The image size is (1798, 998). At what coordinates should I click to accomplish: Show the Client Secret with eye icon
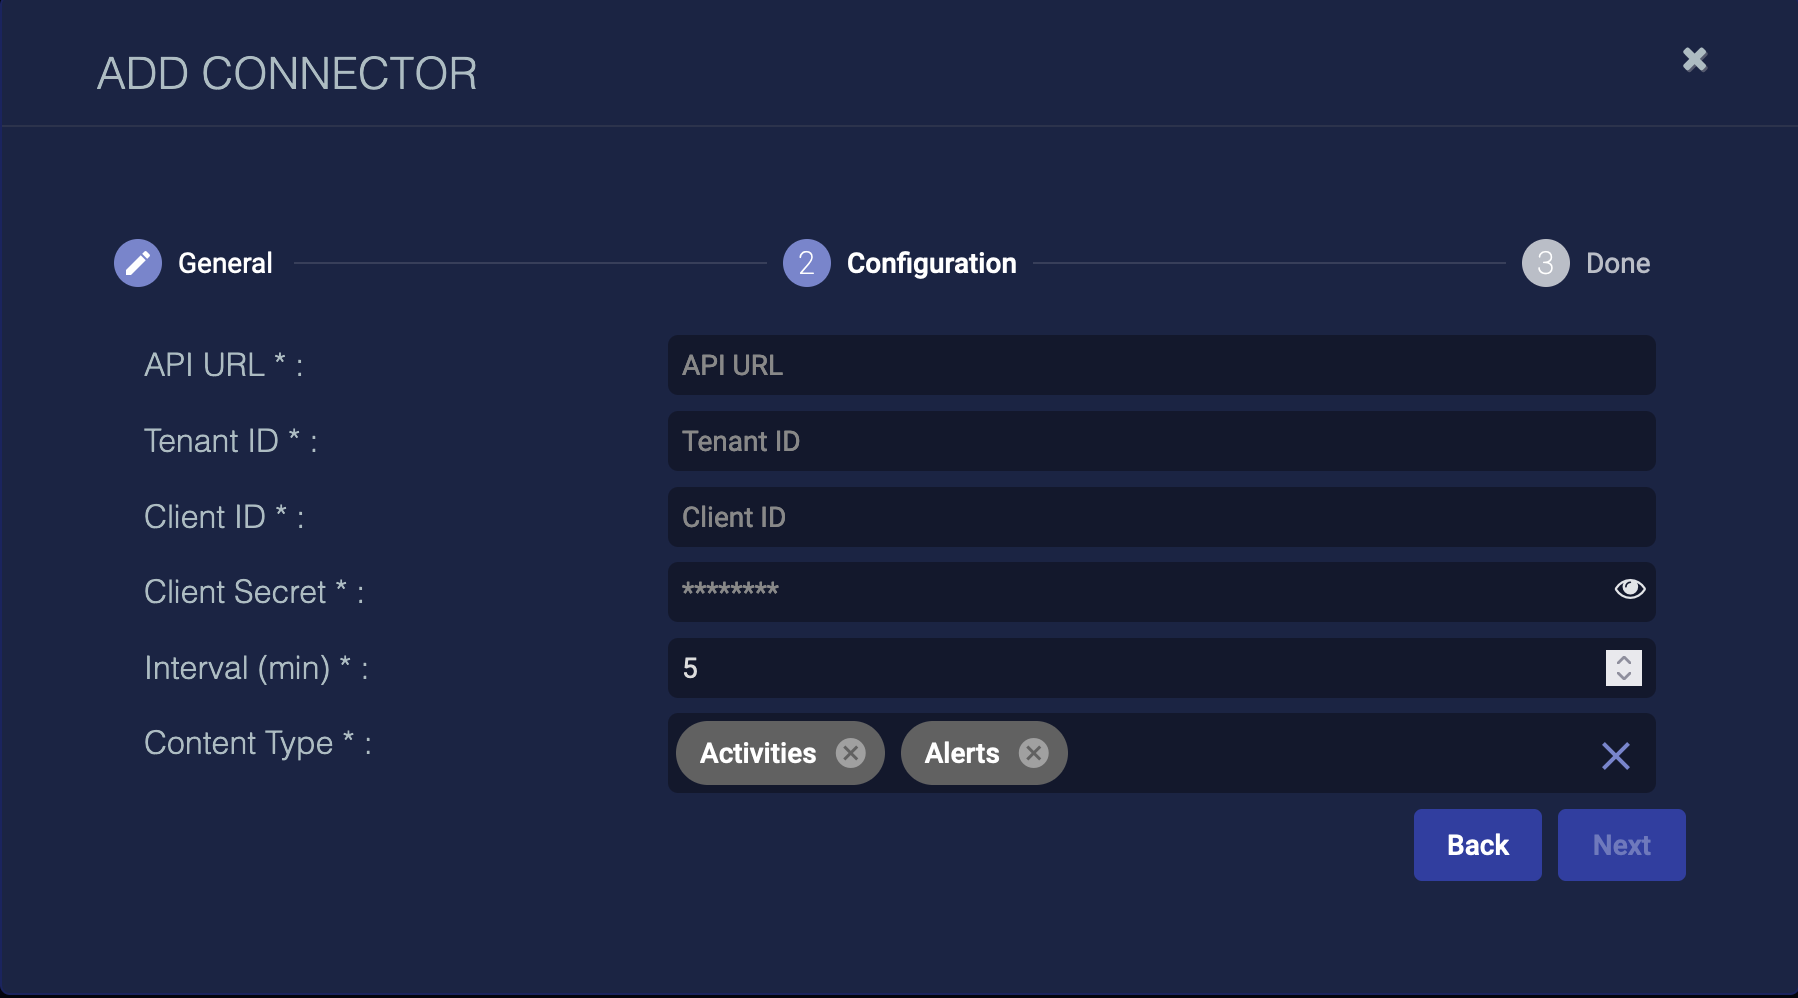pos(1629,589)
